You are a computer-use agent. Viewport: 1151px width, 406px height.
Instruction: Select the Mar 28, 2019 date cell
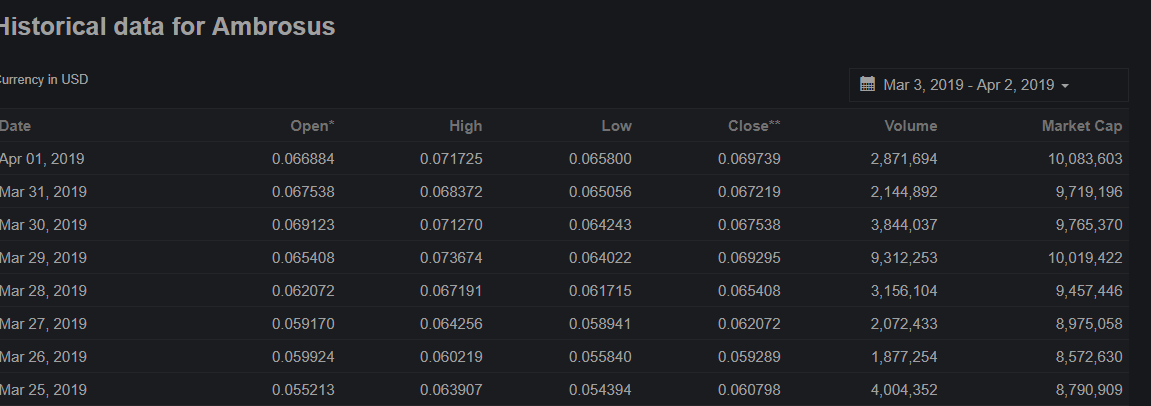tap(43, 291)
